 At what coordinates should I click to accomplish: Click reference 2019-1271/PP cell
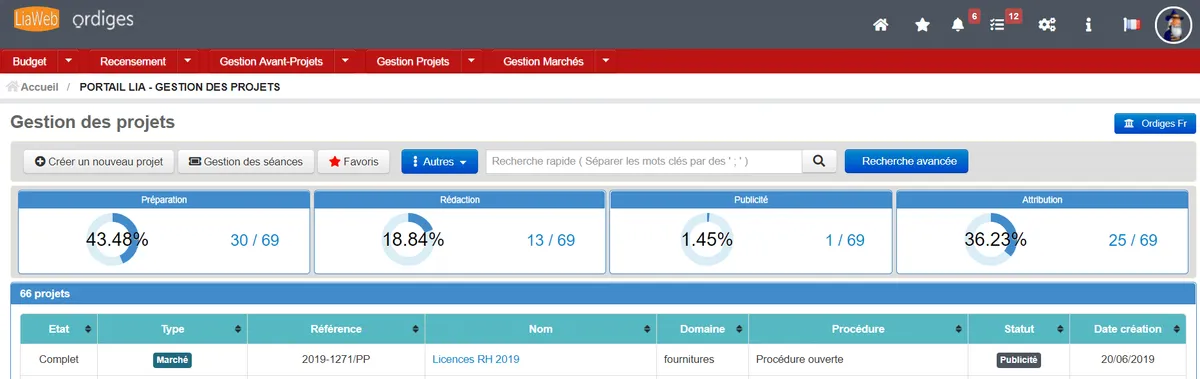coord(336,359)
